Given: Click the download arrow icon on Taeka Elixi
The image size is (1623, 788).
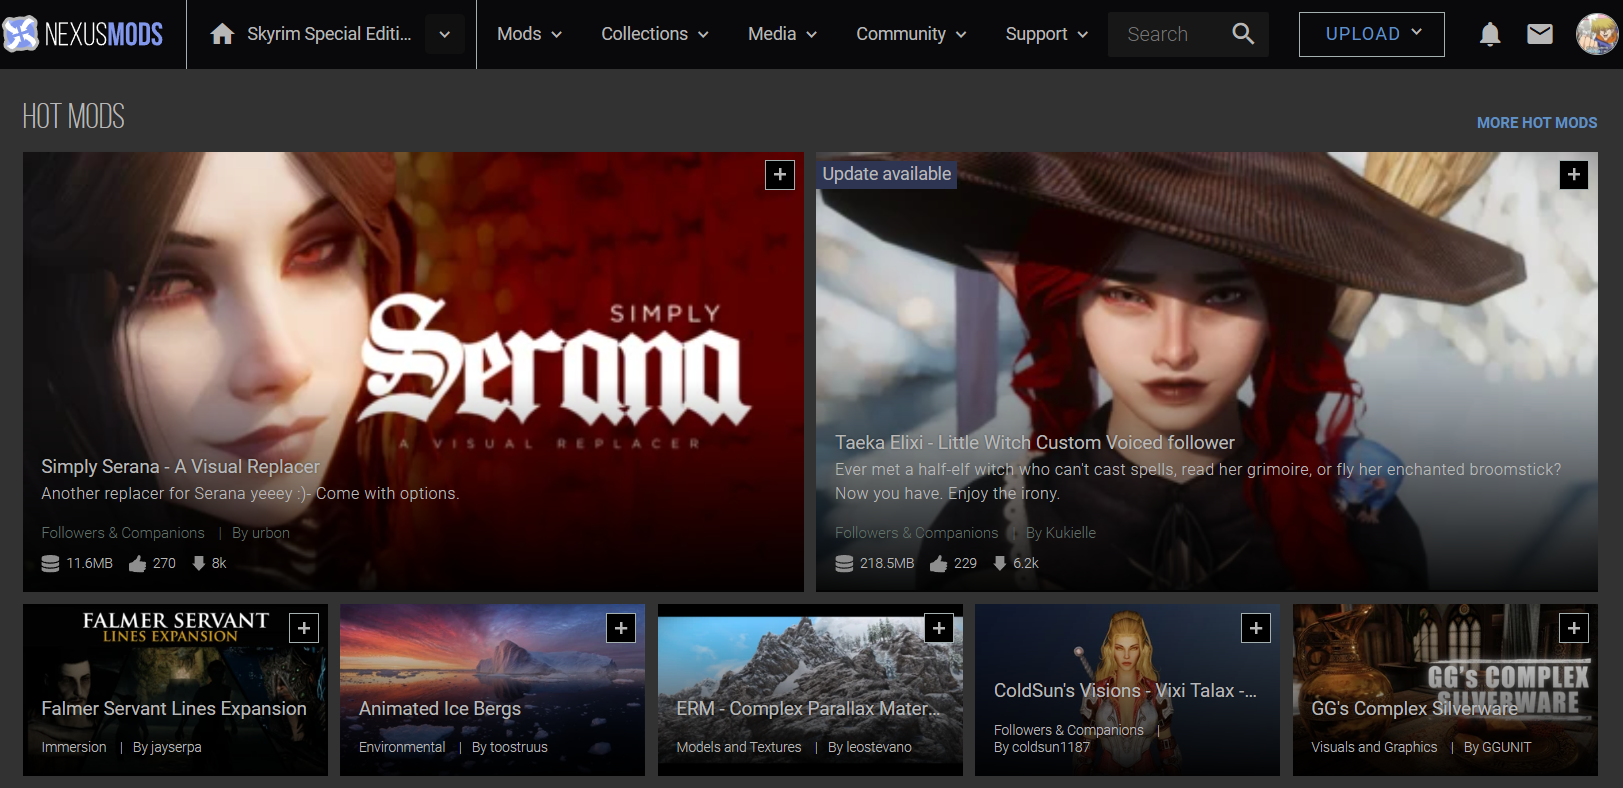Looking at the screenshot, I should 999,563.
